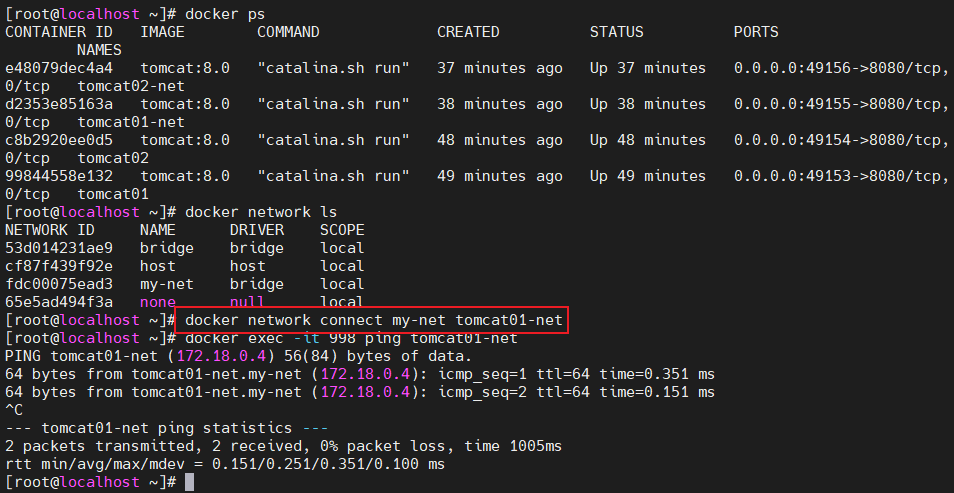Click the cursor at the final prompt
Viewport: 954px width, 493px height.
pyautogui.click(x=190, y=482)
